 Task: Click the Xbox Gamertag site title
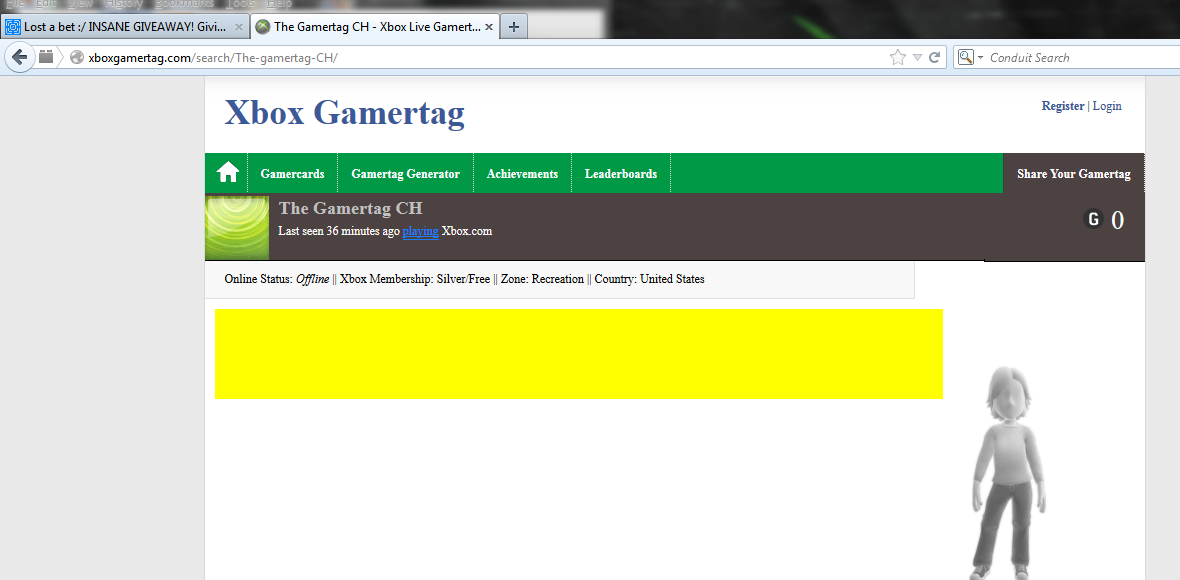click(345, 114)
